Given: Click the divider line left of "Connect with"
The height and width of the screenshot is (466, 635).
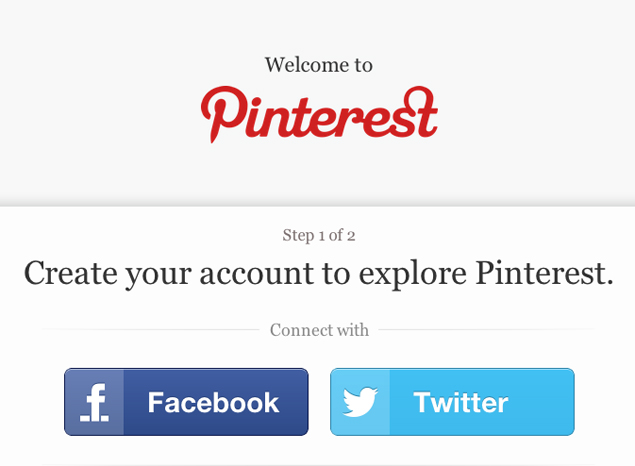Looking at the screenshot, I should click(x=150, y=330).
